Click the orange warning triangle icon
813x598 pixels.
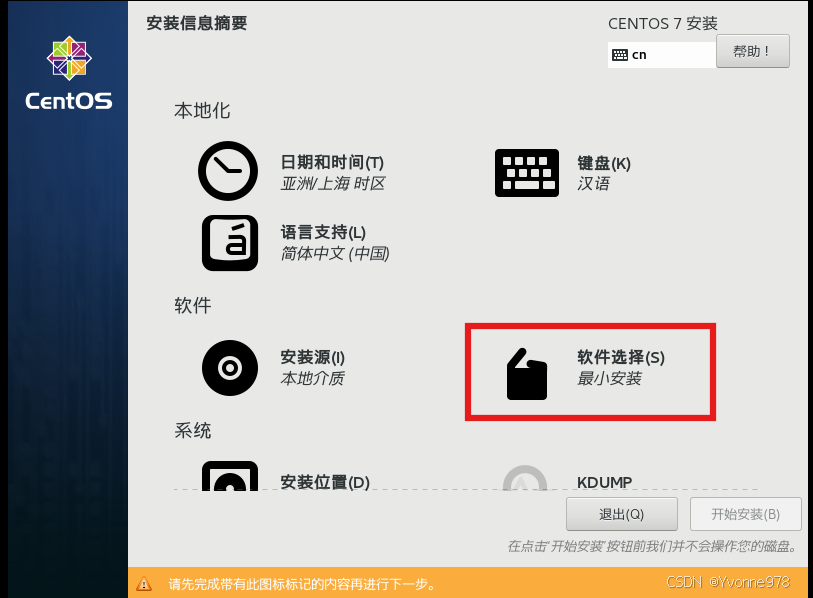click(144, 584)
